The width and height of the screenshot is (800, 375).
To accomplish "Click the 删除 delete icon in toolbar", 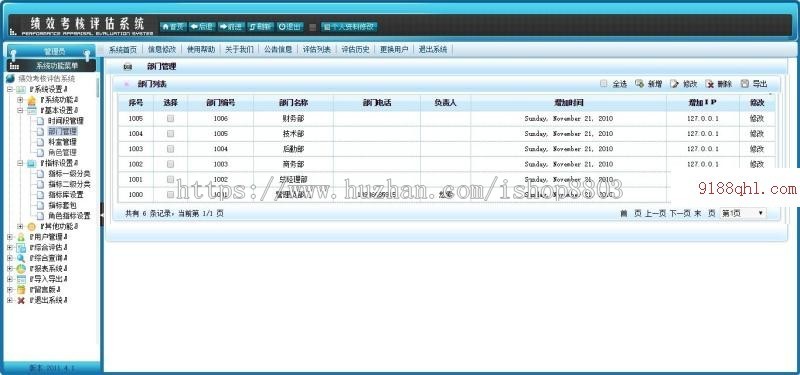I will click(x=709, y=84).
